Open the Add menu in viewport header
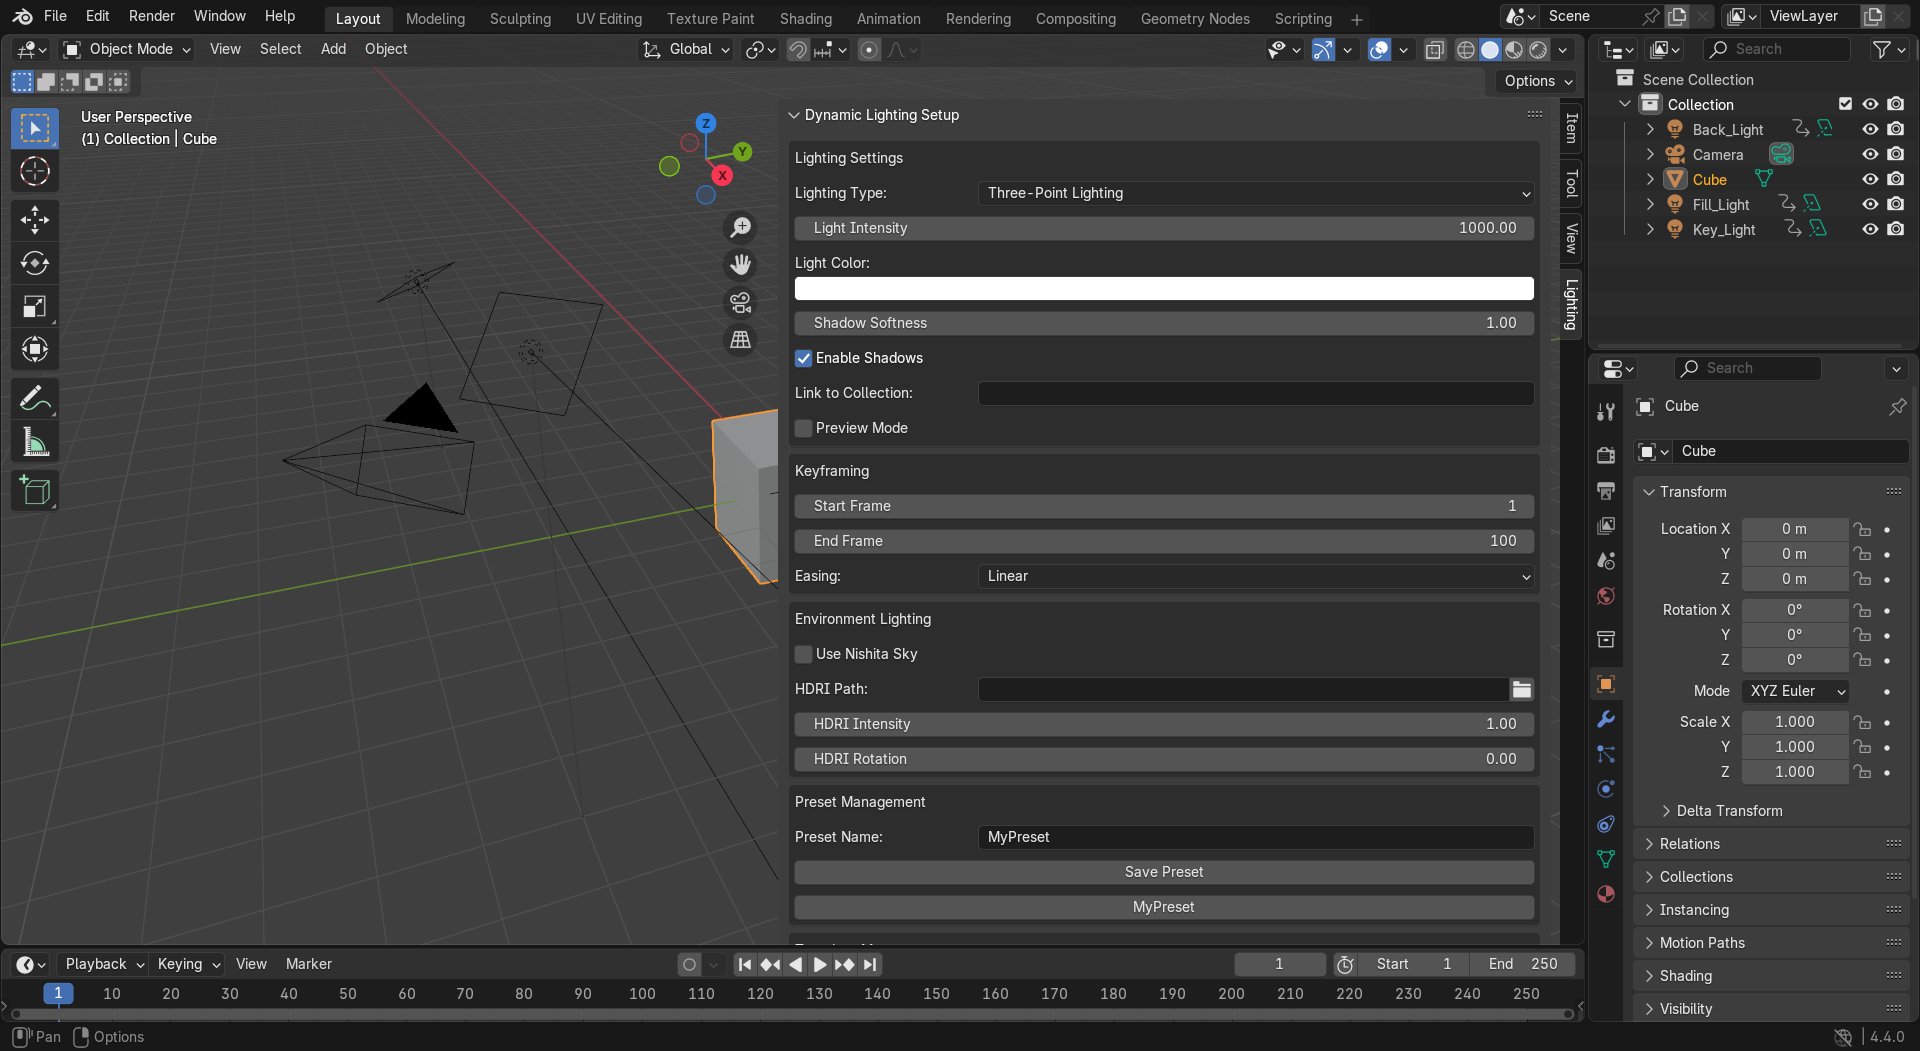This screenshot has height=1051, width=1920. (333, 49)
